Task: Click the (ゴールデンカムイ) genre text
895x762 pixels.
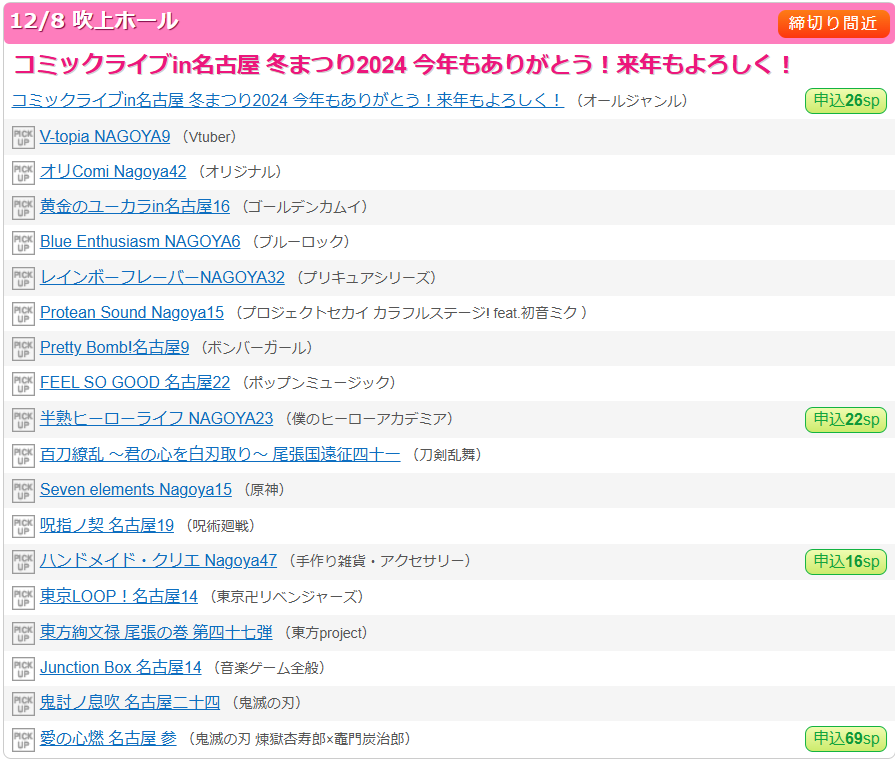Action: point(305,207)
